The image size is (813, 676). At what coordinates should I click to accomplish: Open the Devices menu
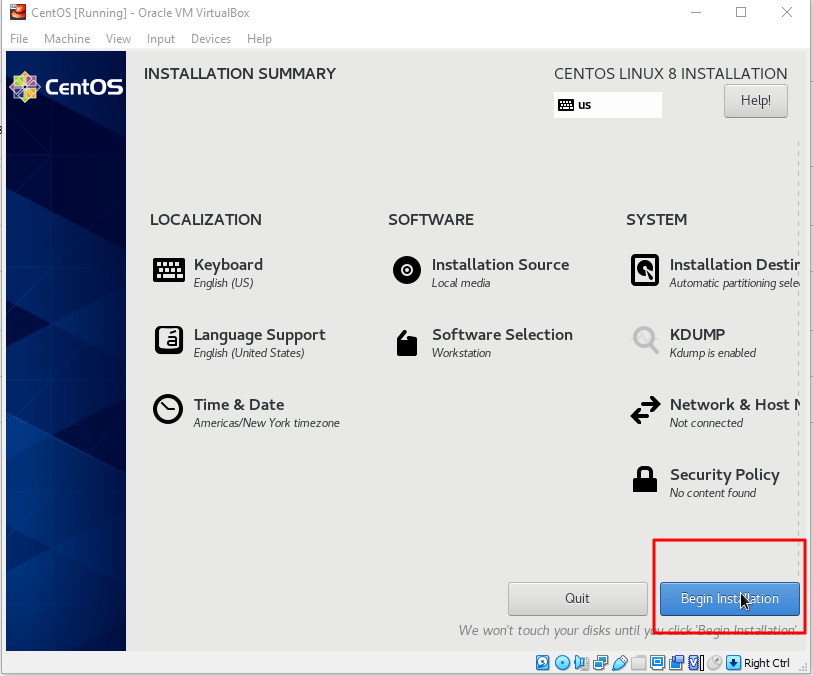211,39
